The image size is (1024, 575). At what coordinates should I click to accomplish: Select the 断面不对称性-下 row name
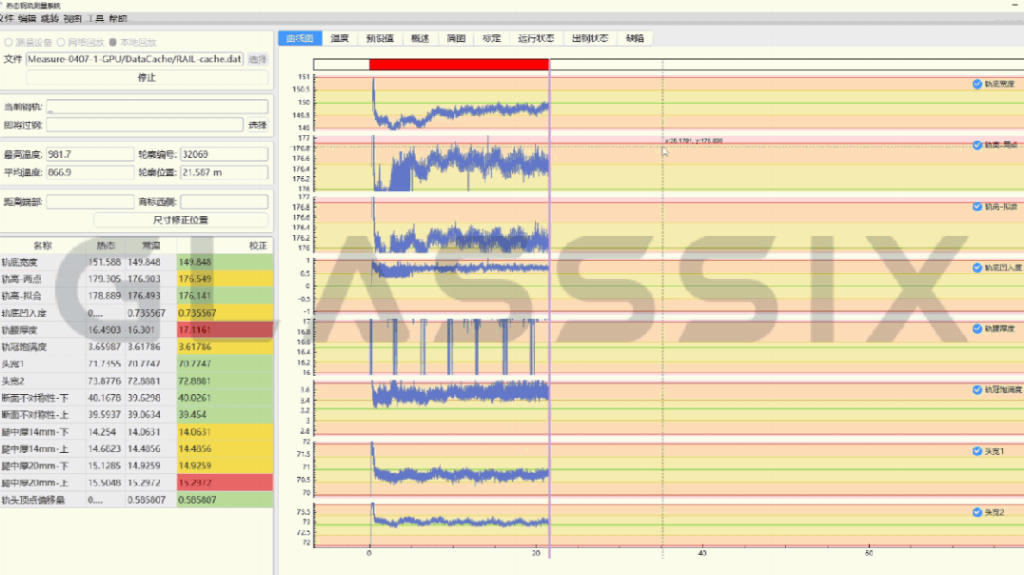pos(35,398)
